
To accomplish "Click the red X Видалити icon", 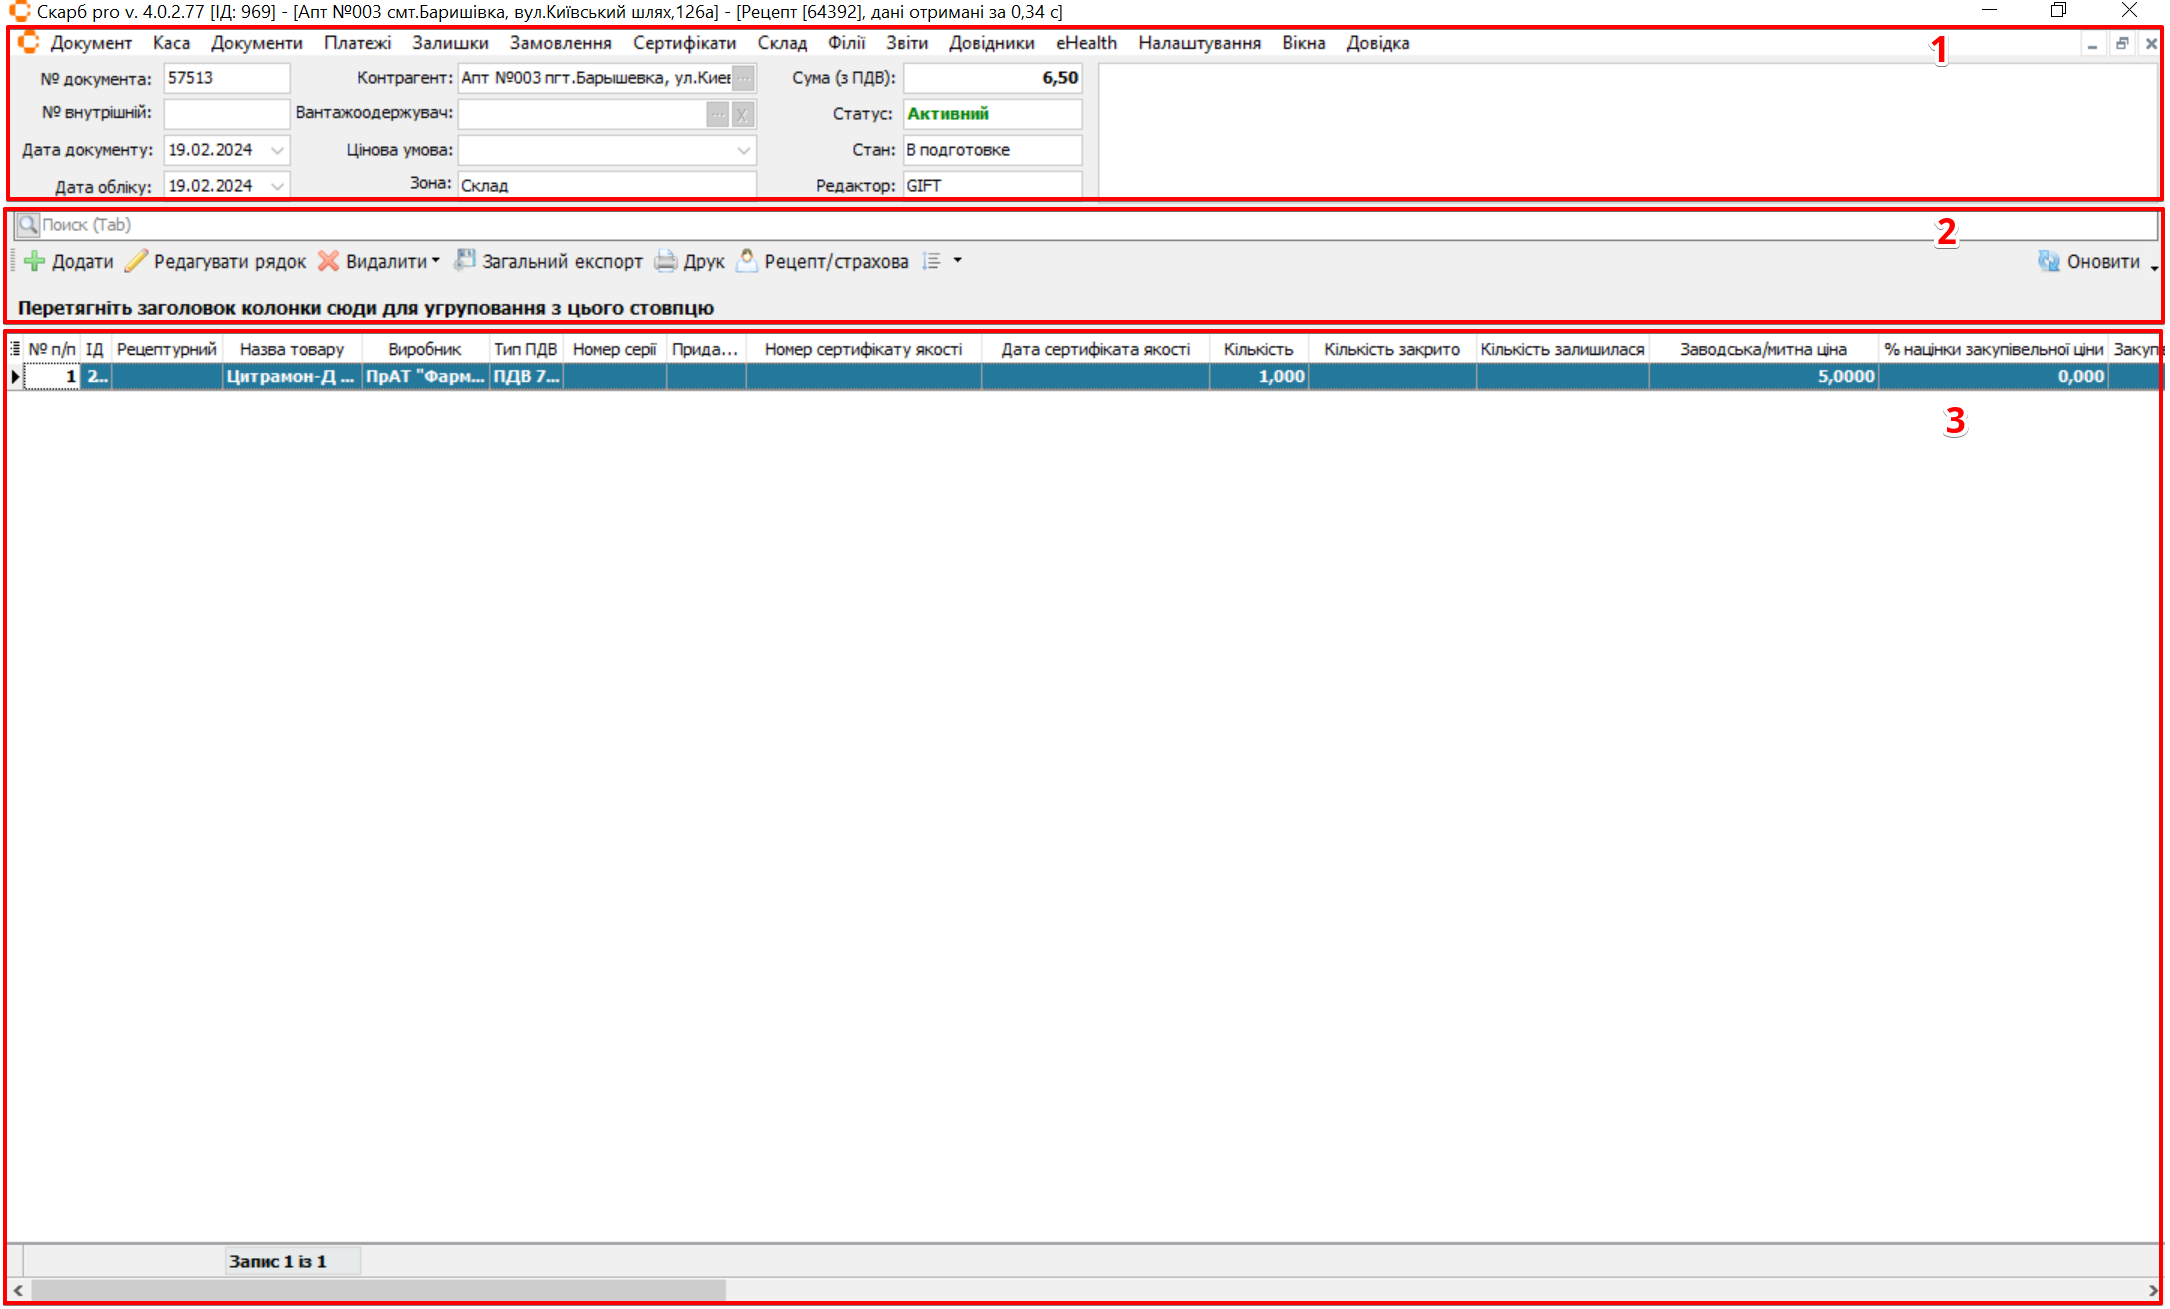I will [328, 262].
